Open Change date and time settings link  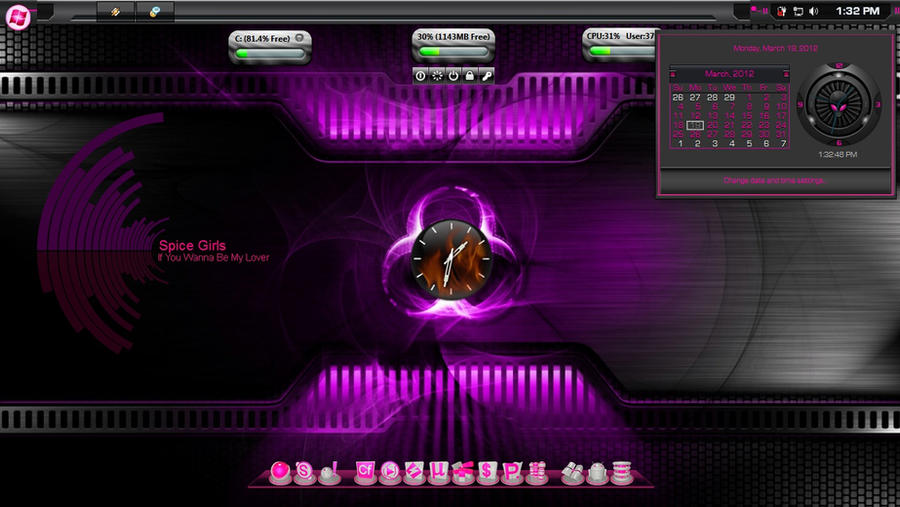pos(774,180)
